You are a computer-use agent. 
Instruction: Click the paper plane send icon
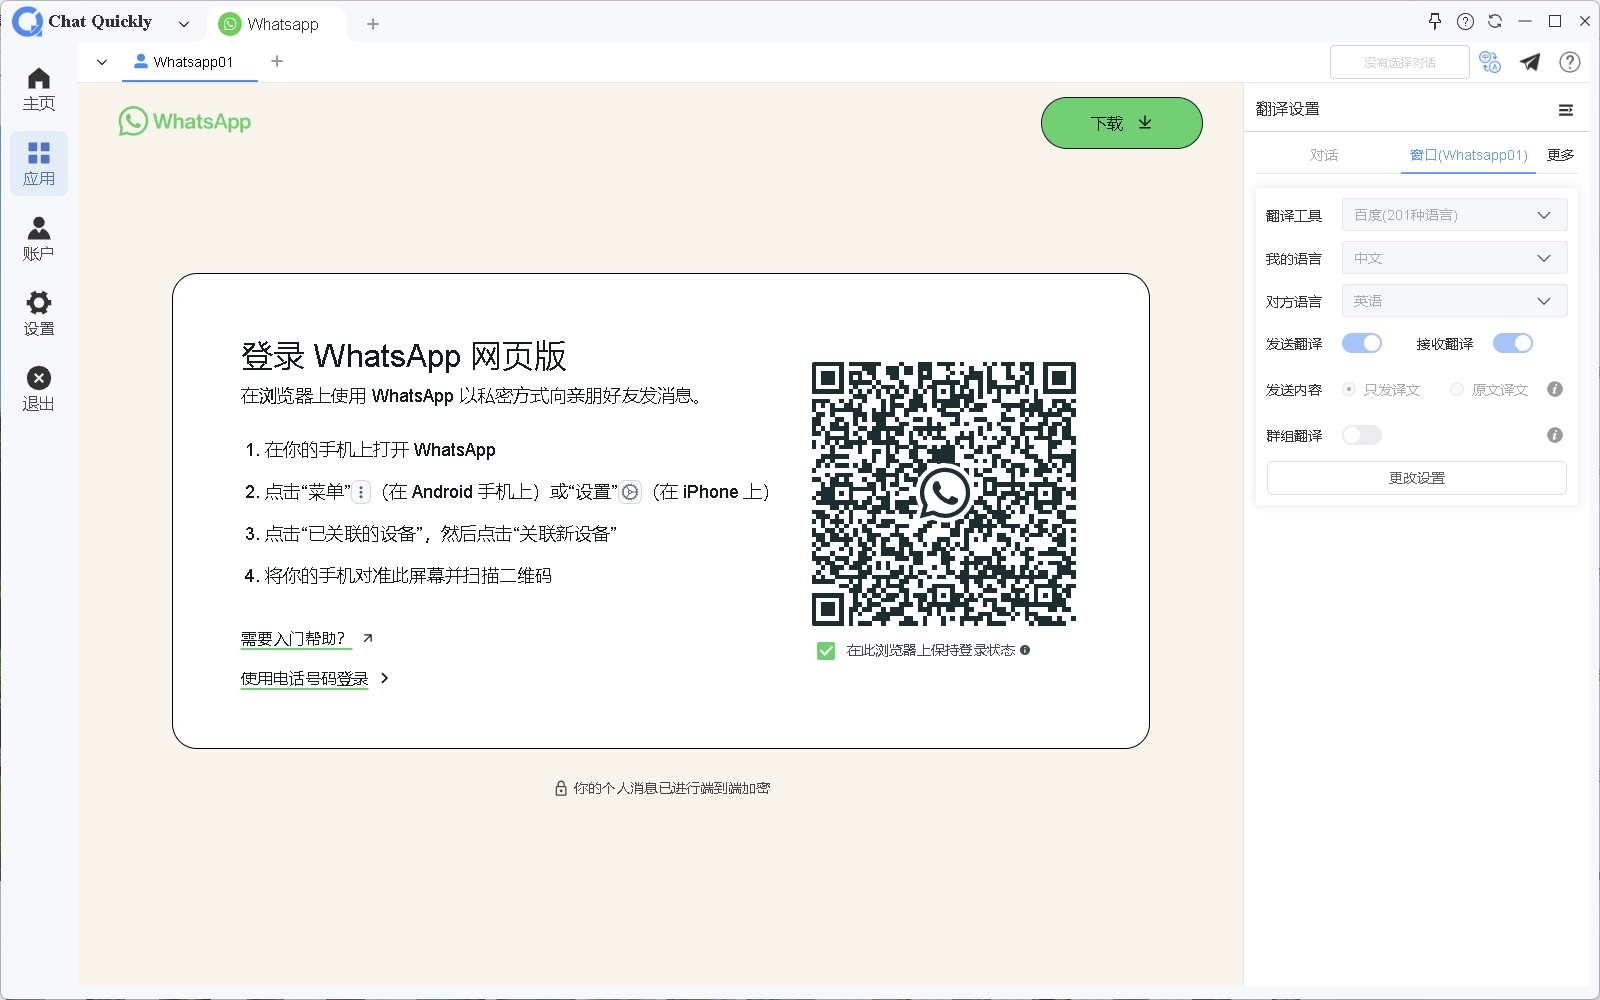pyautogui.click(x=1530, y=62)
